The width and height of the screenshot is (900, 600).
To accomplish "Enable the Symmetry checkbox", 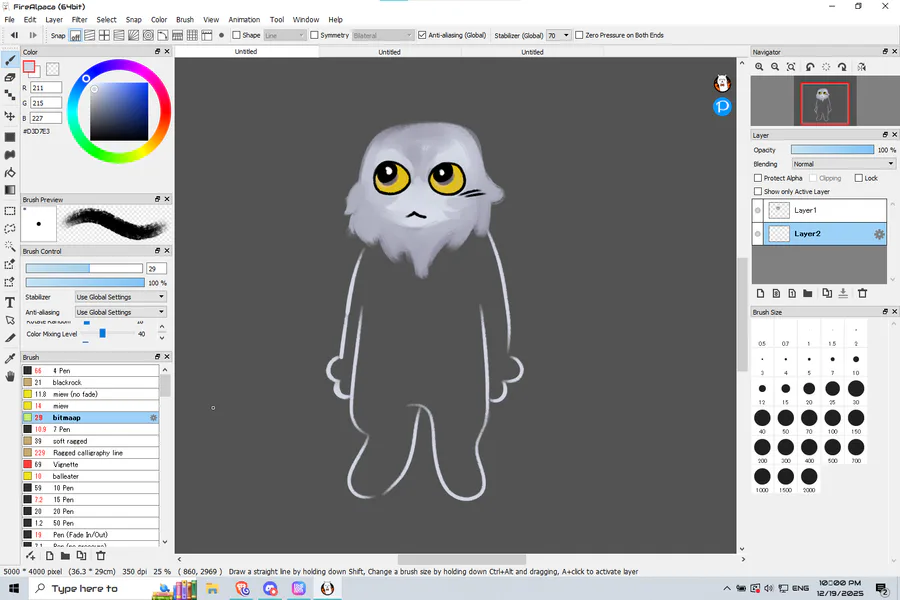I will click(314, 35).
